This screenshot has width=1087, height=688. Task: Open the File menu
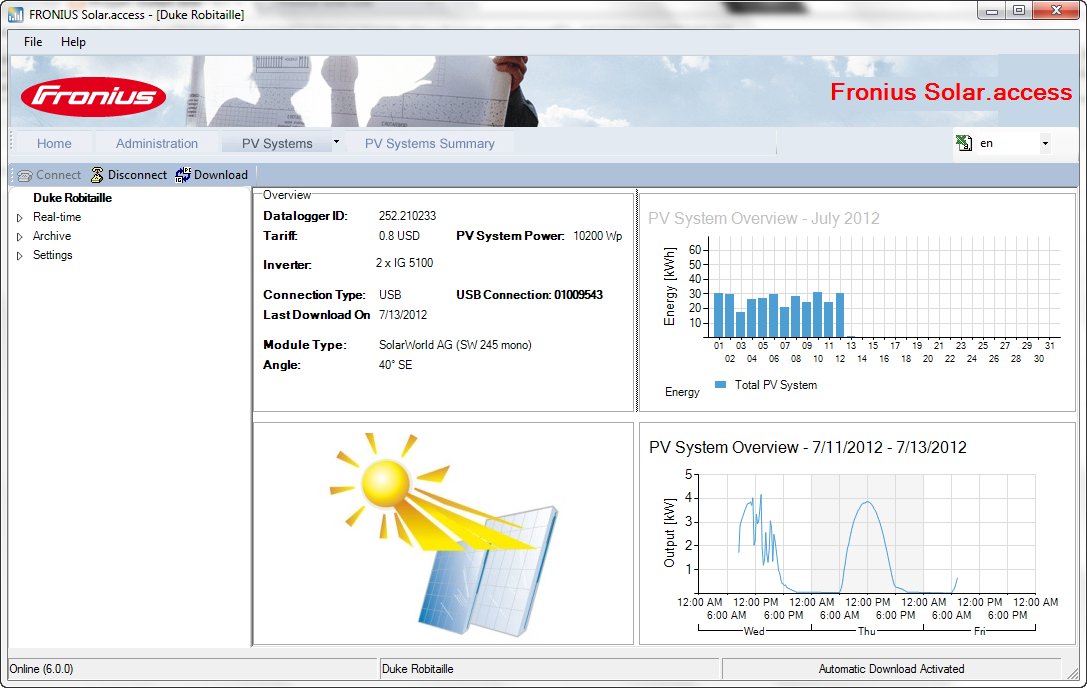[x=32, y=42]
